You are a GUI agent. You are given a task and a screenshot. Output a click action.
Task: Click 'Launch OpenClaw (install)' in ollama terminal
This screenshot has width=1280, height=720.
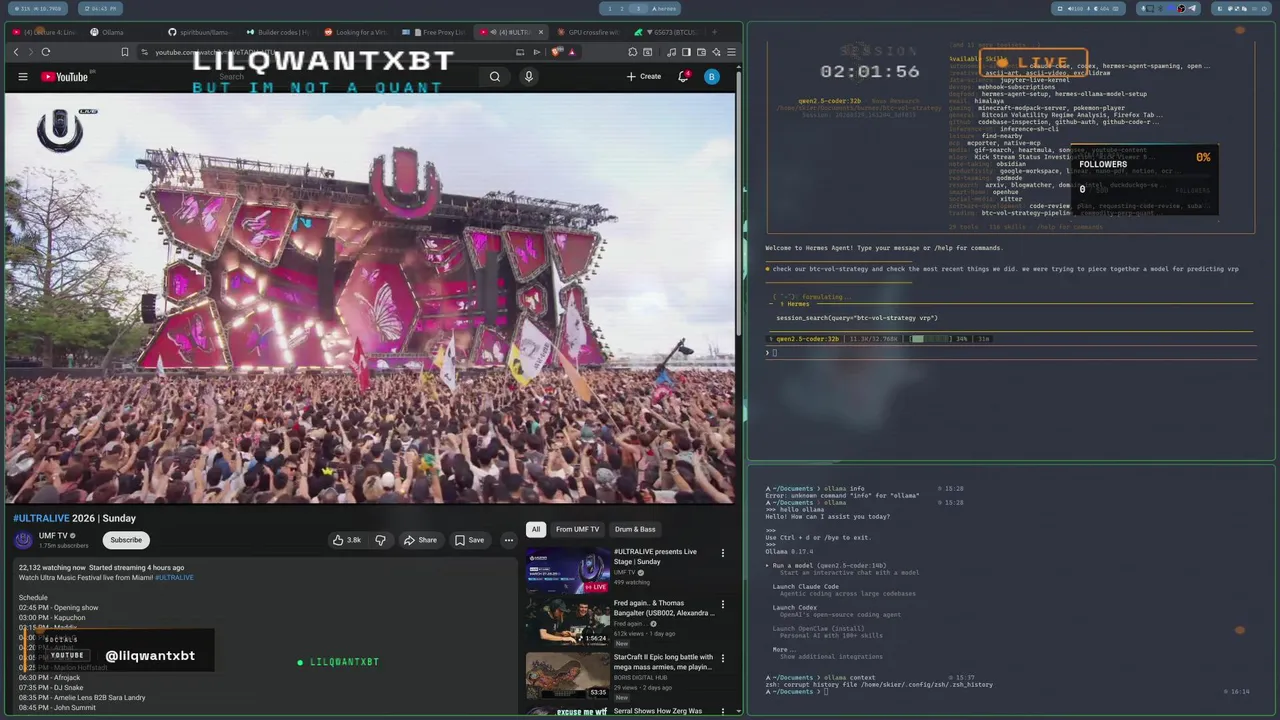[x=818, y=629]
